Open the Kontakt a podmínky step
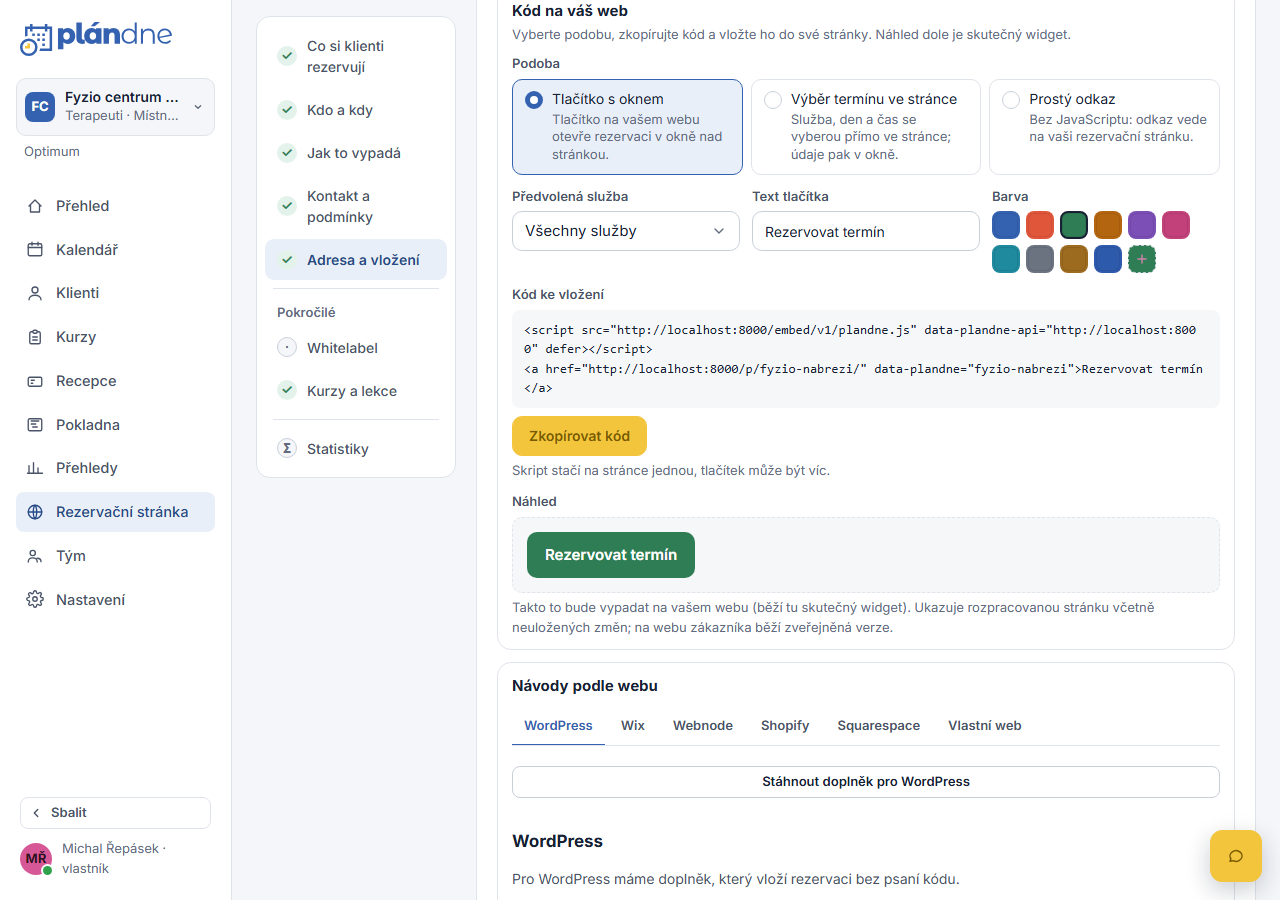 pos(356,207)
